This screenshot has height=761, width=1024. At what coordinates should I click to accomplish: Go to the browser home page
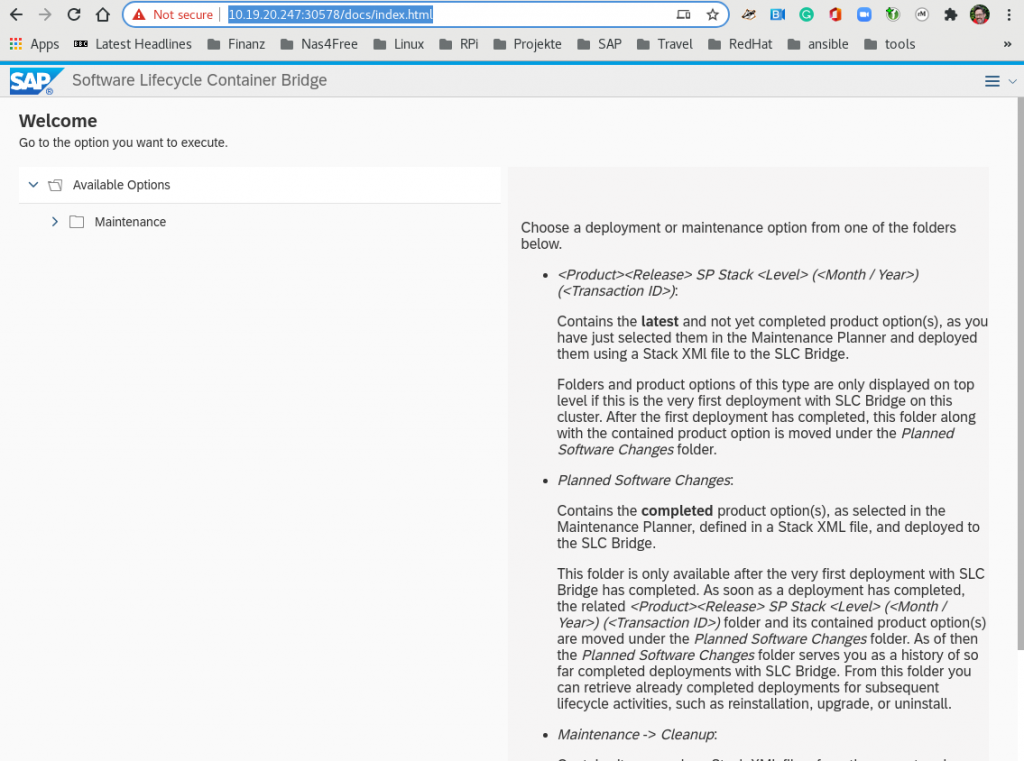[102, 15]
